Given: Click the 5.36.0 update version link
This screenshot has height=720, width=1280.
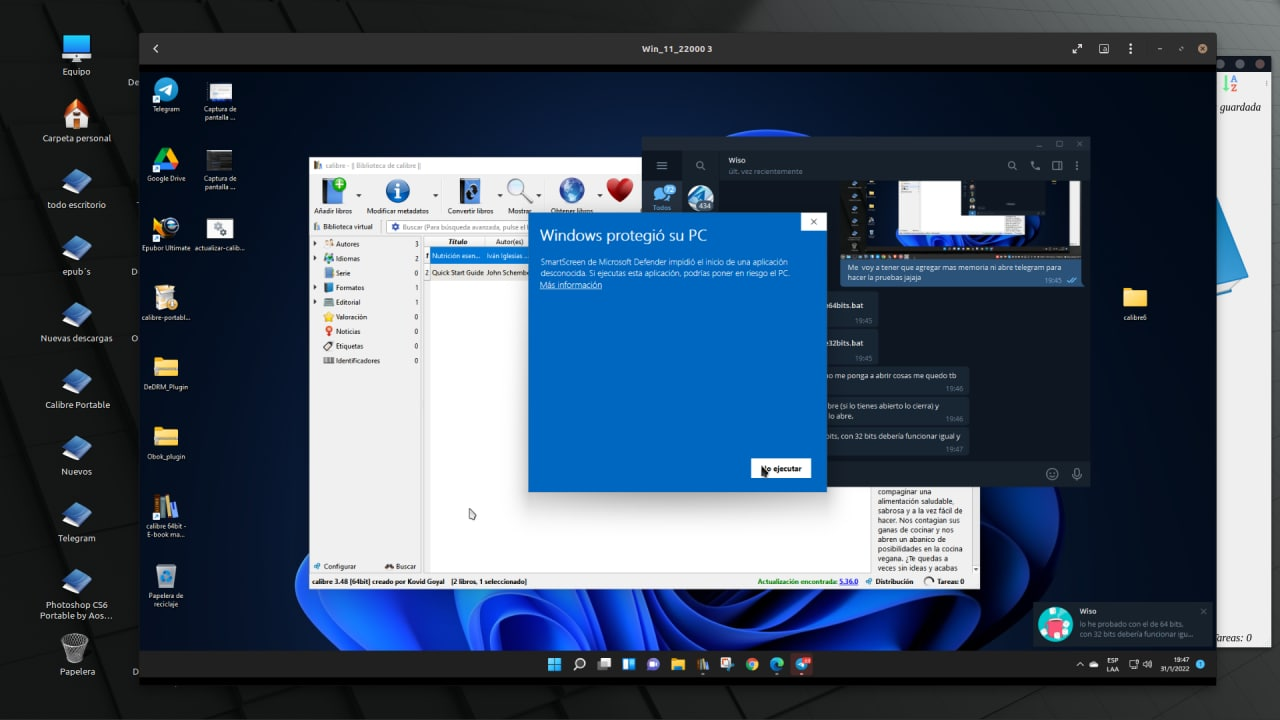Looking at the screenshot, I should [848, 581].
